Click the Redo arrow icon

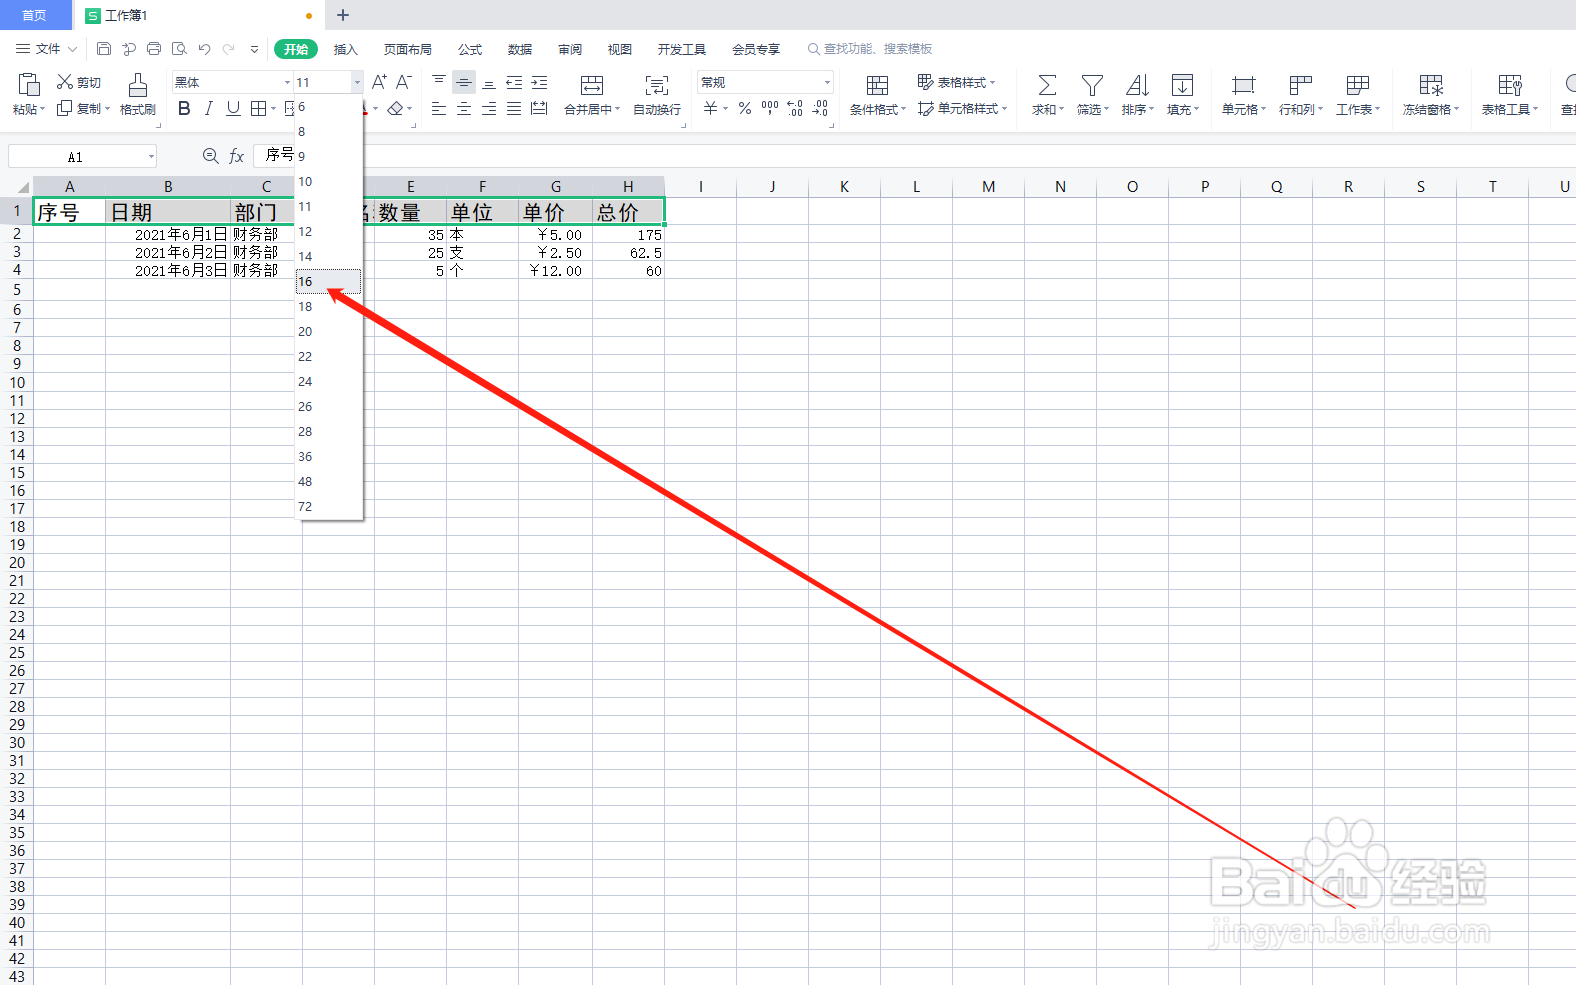click(x=229, y=48)
